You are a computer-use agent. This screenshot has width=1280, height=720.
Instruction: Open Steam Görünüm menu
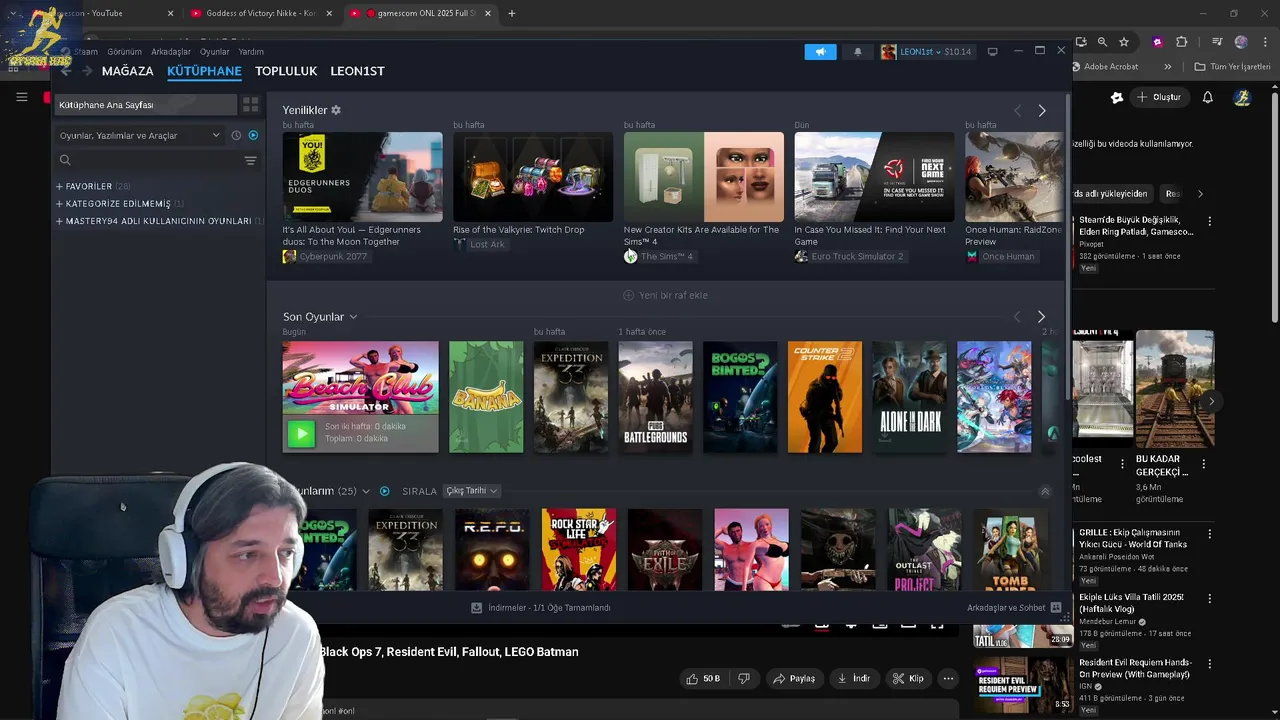click(124, 52)
